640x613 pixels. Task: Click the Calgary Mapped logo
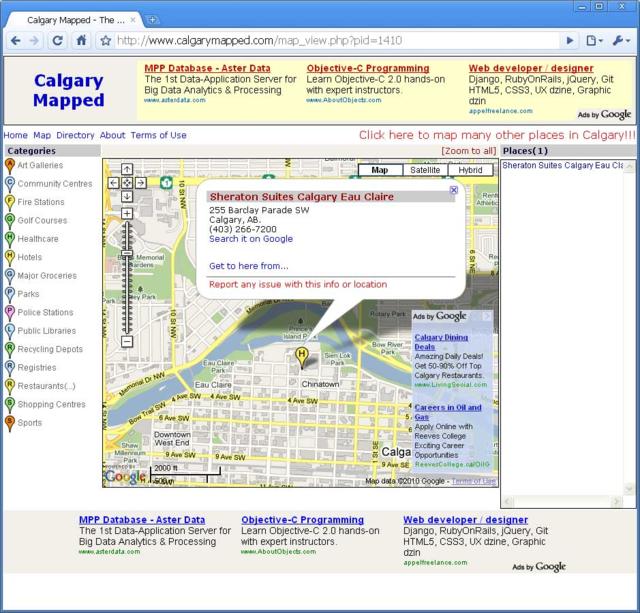tap(69, 90)
